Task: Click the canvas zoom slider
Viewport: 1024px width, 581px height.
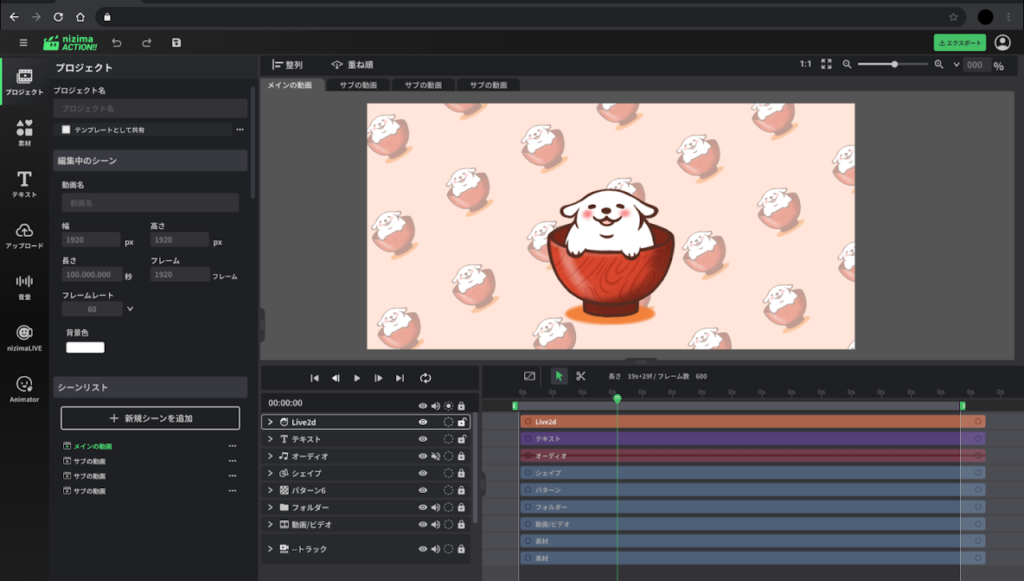Action: 893,64
